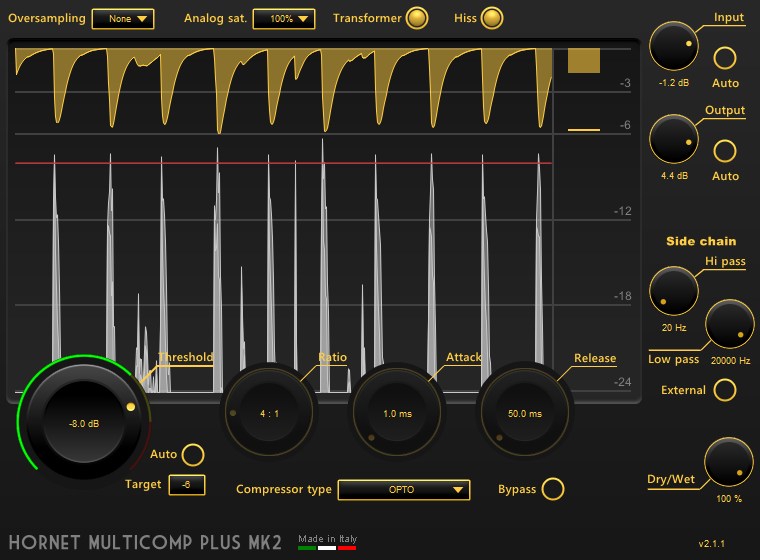Click the Ratio knob
Viewport: 760px width, 560px height.
270,412
